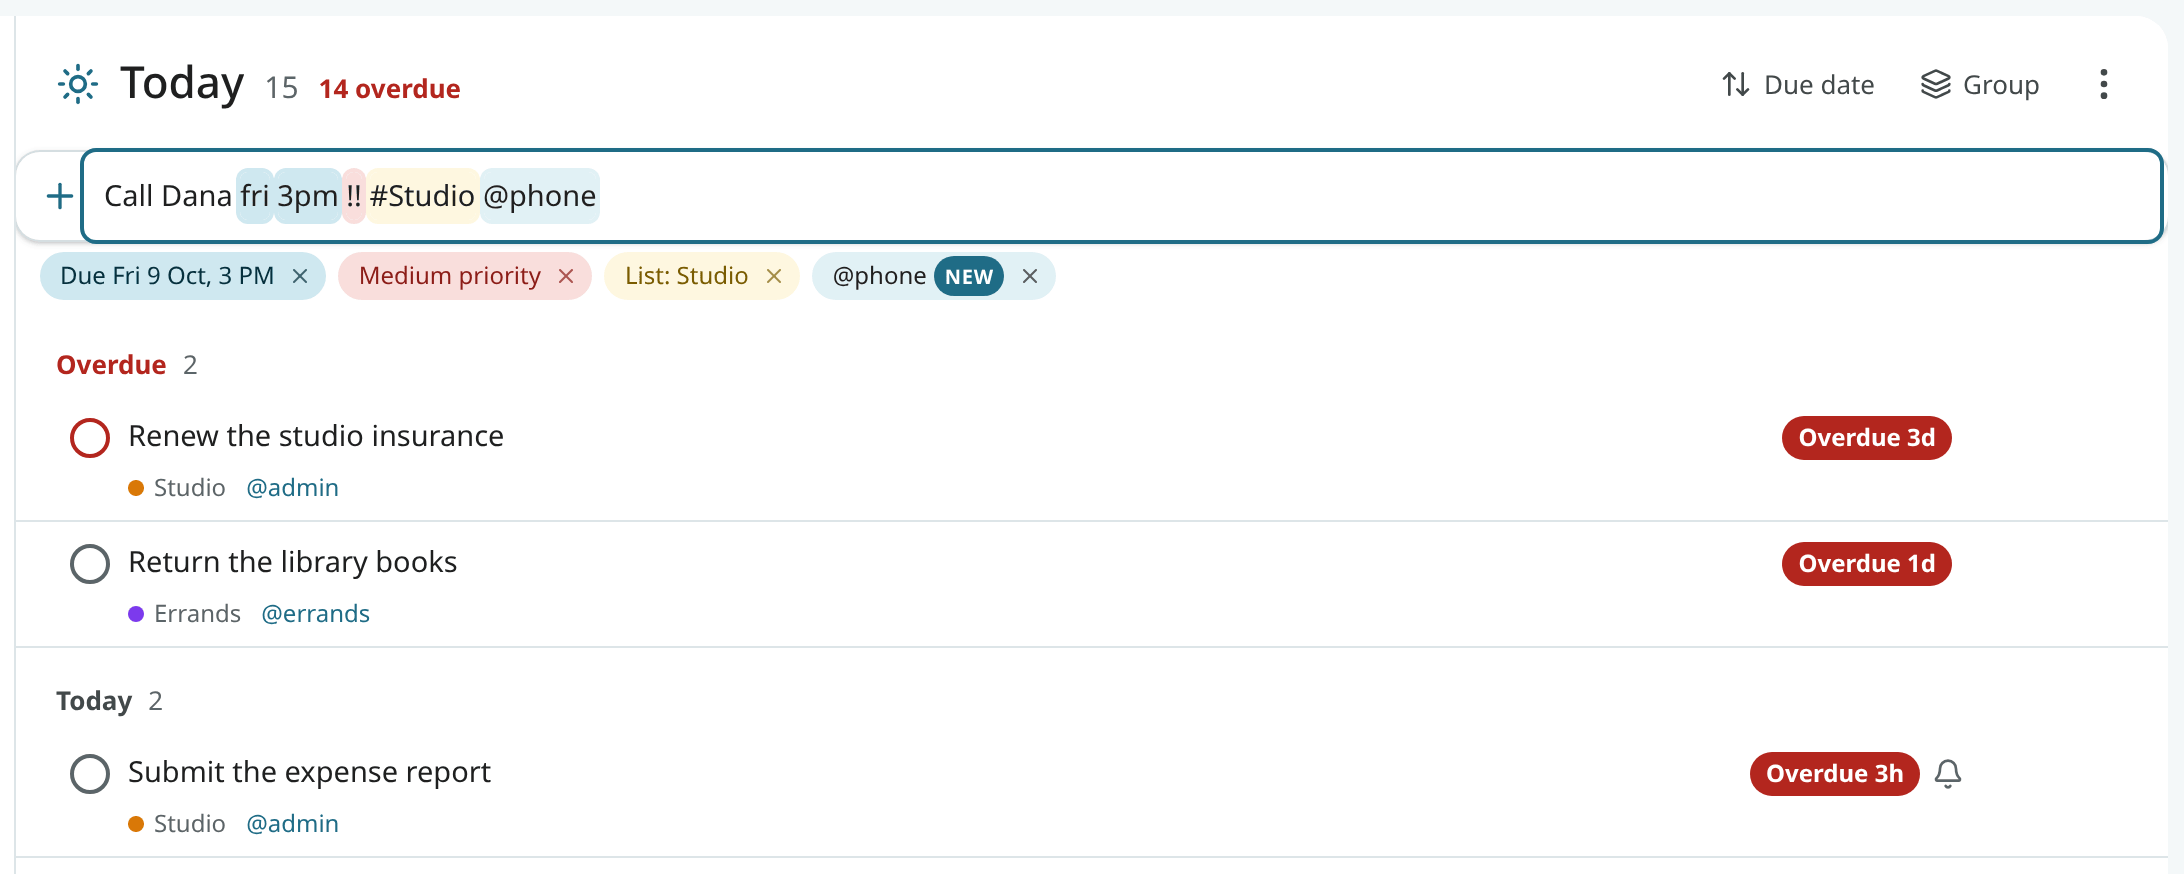Click the 3pm time token in the input

click(308, 196)
